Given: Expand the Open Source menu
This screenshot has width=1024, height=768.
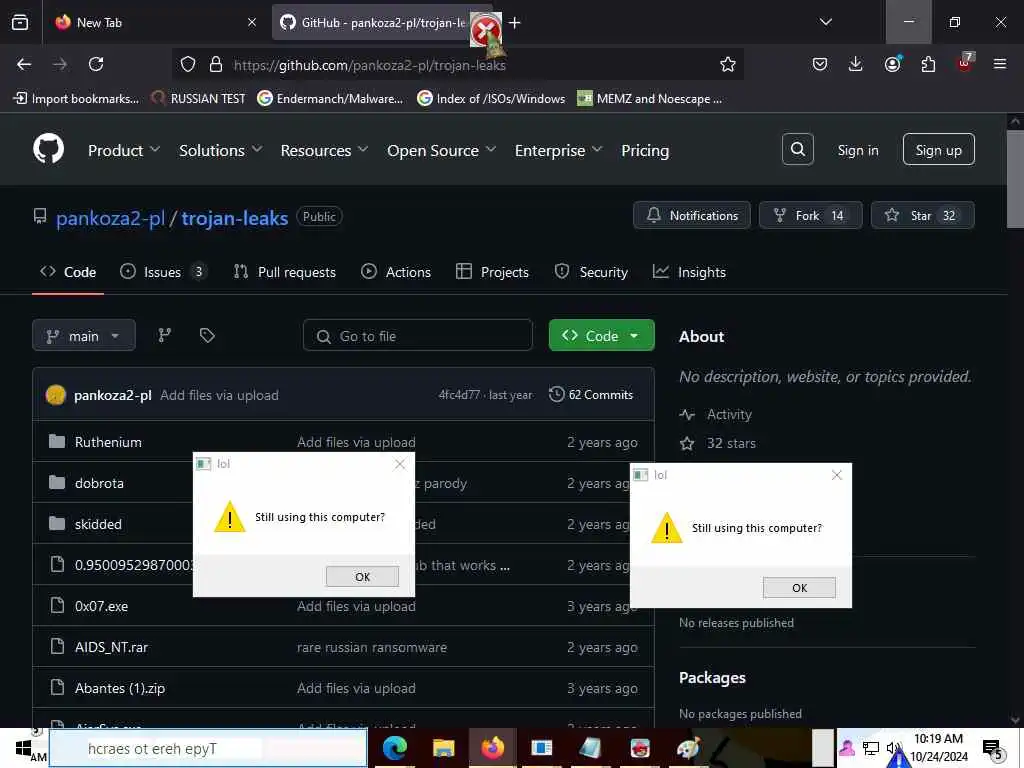Looking at the screenshot, I should [441, 150].
